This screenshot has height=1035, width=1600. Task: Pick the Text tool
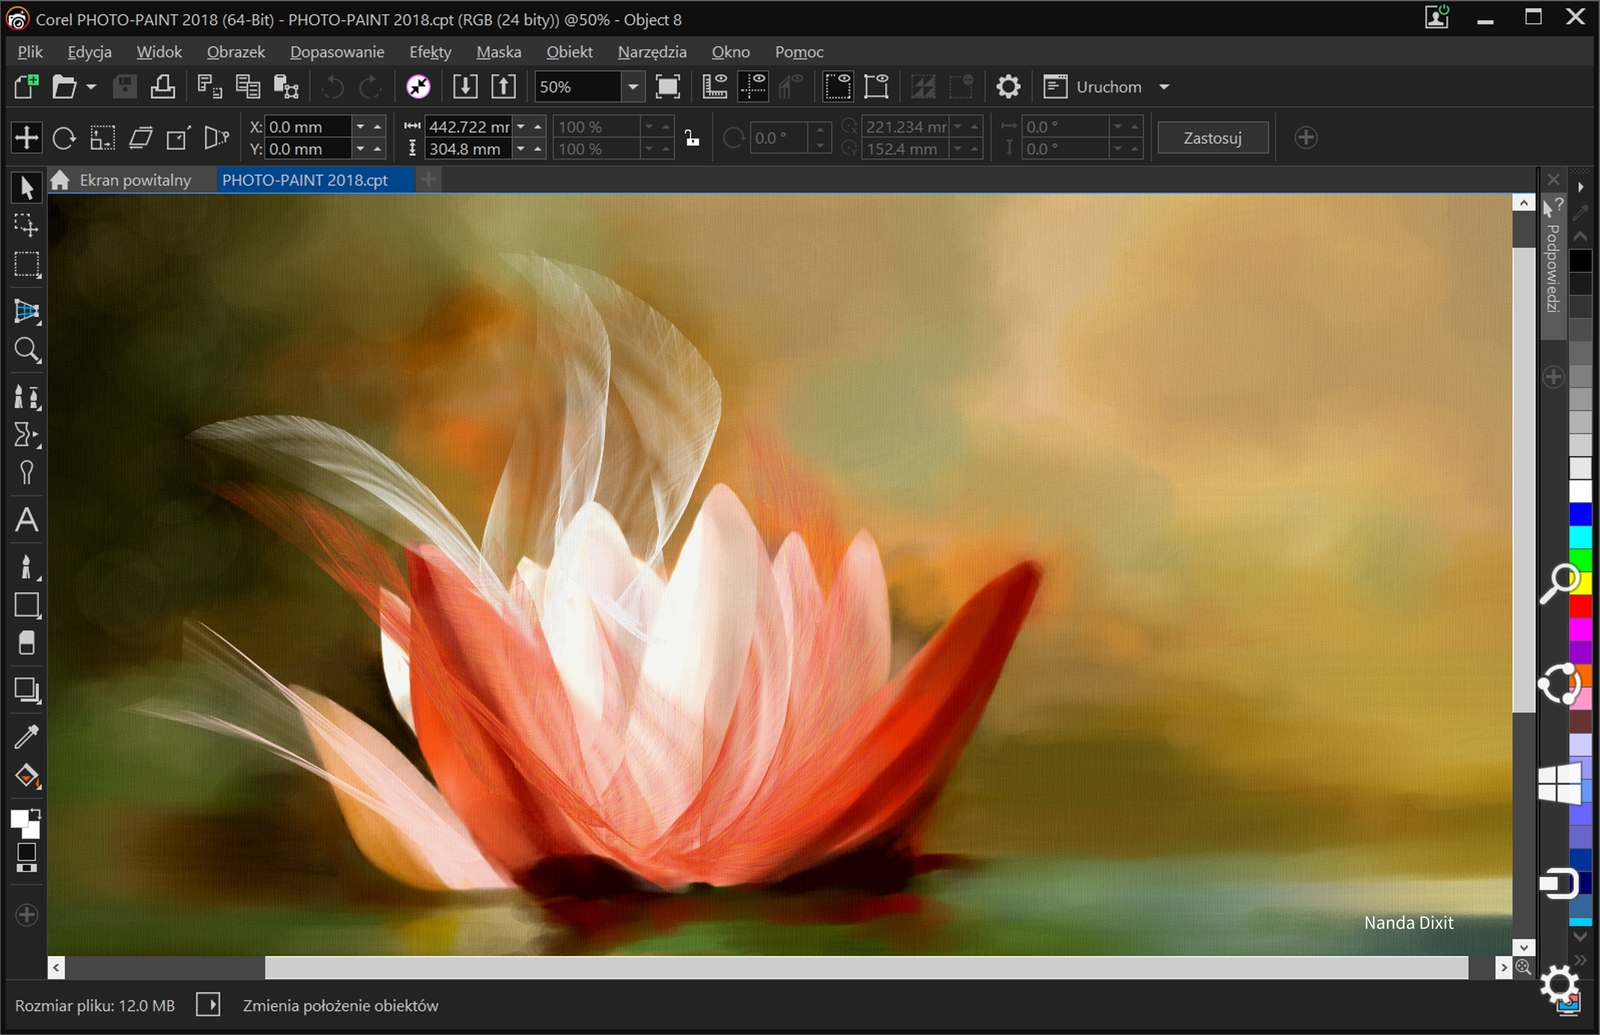26,519
